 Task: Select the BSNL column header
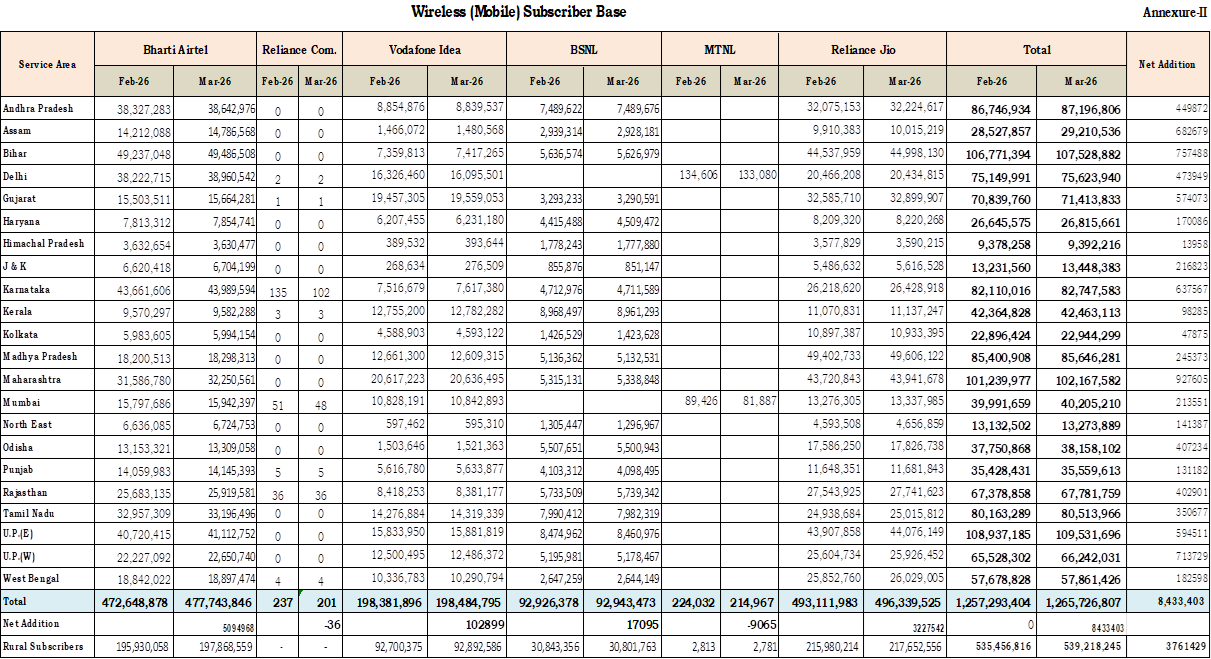coord(584,49)
